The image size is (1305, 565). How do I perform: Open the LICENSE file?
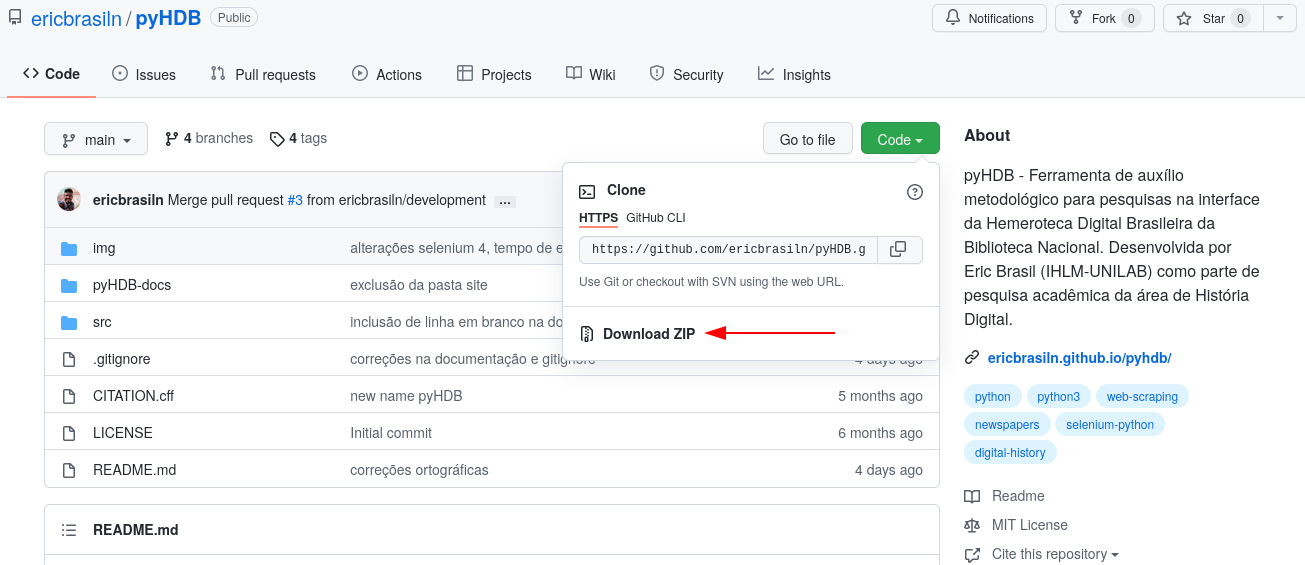(x=123, y=433)
